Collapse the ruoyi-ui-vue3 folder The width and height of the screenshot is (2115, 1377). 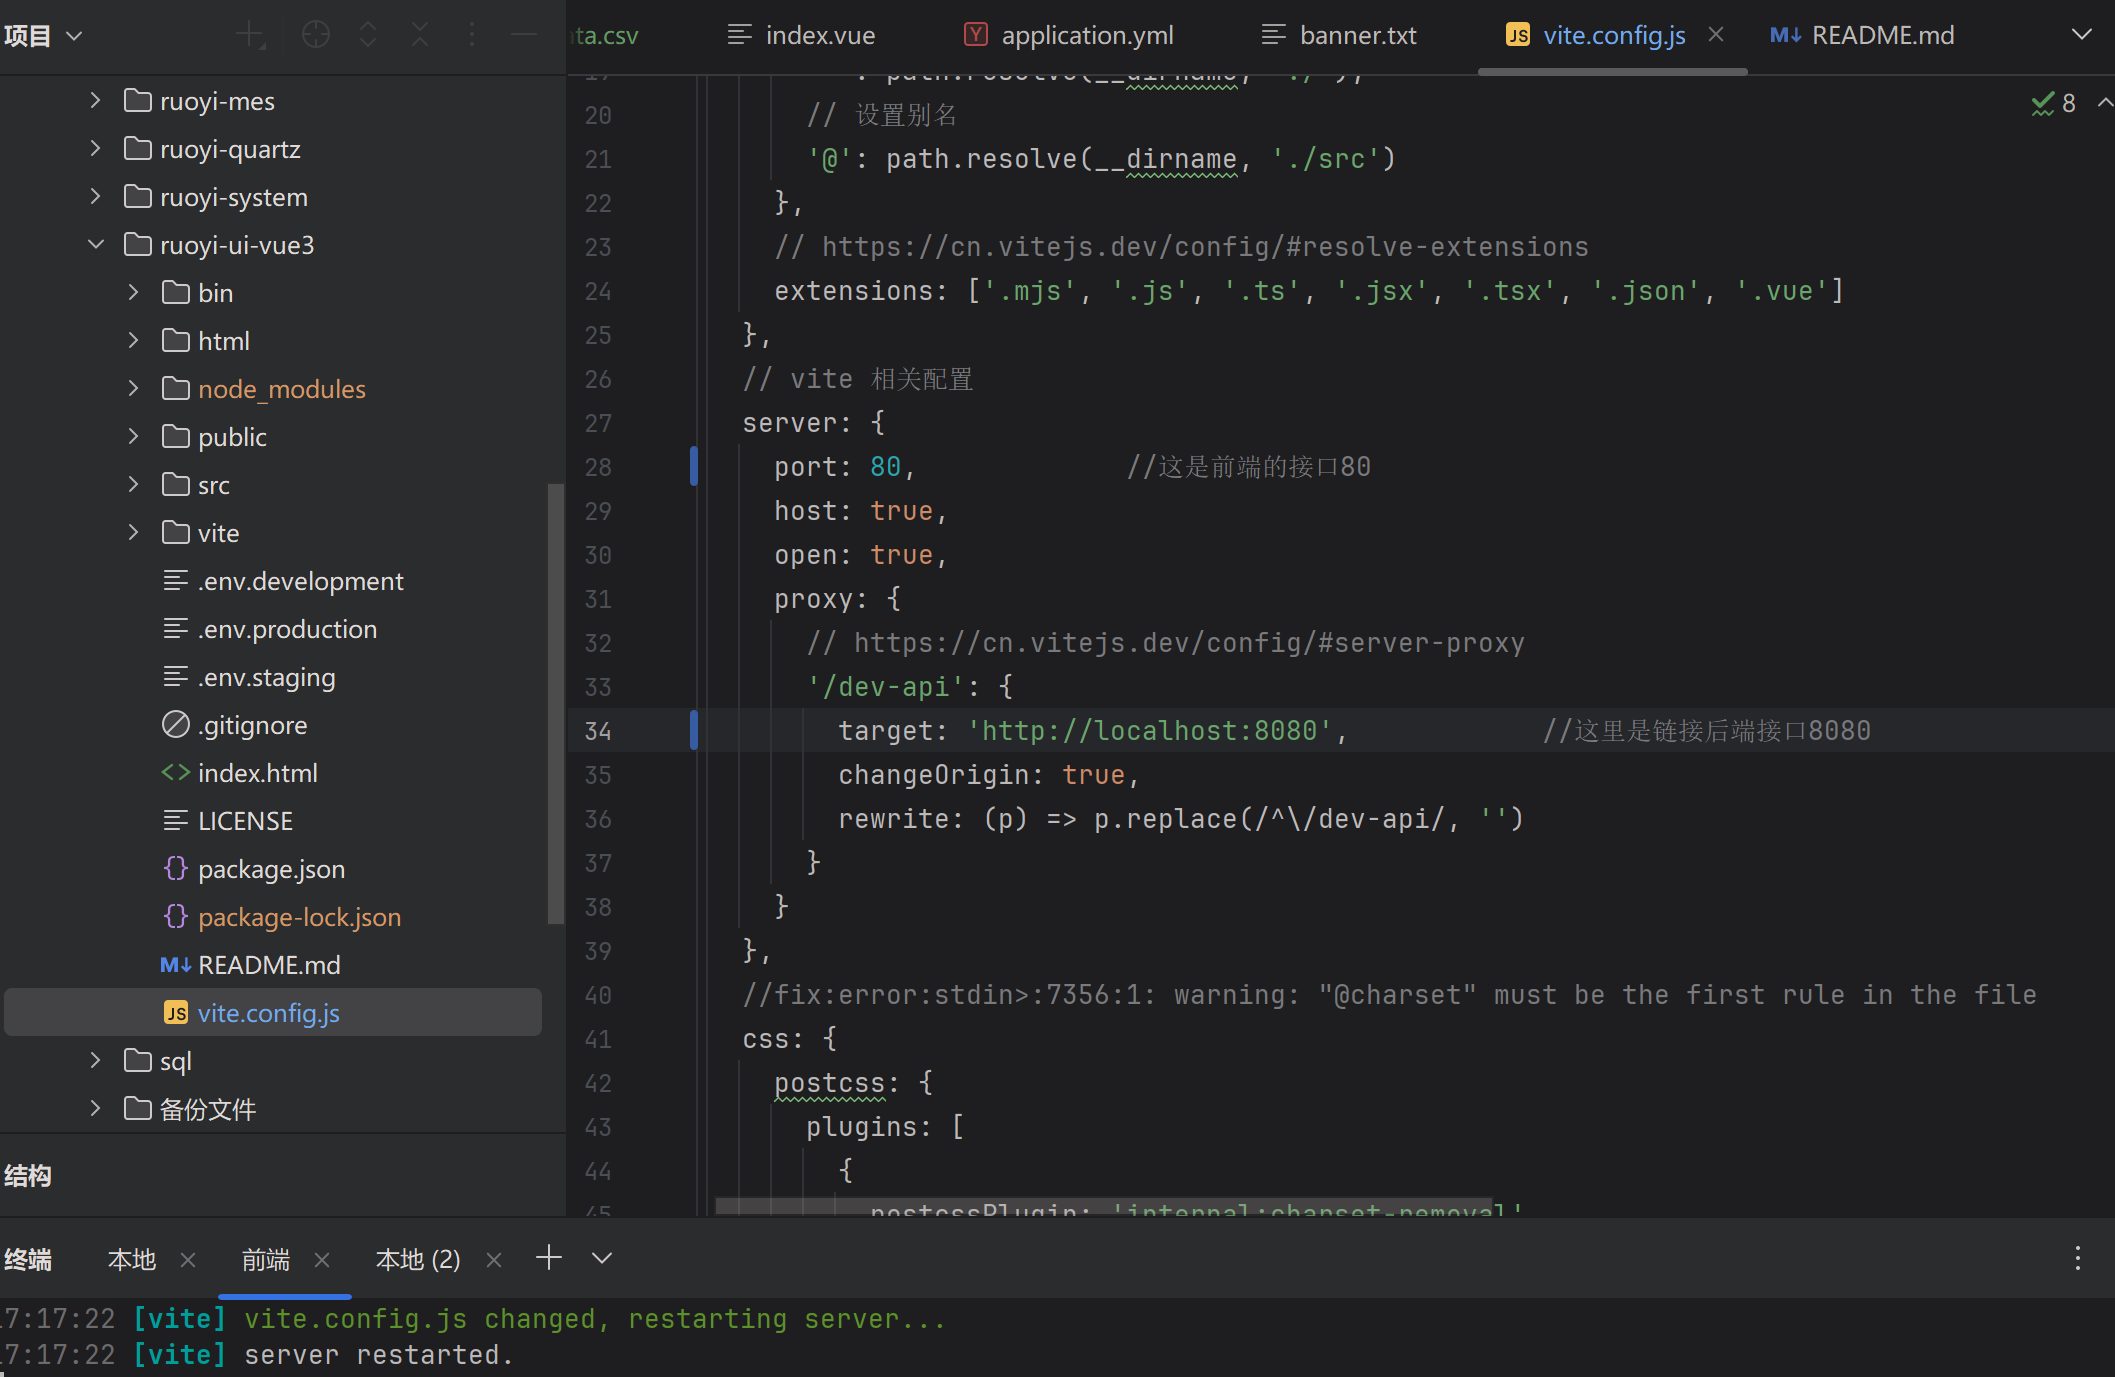click(96, 245)
